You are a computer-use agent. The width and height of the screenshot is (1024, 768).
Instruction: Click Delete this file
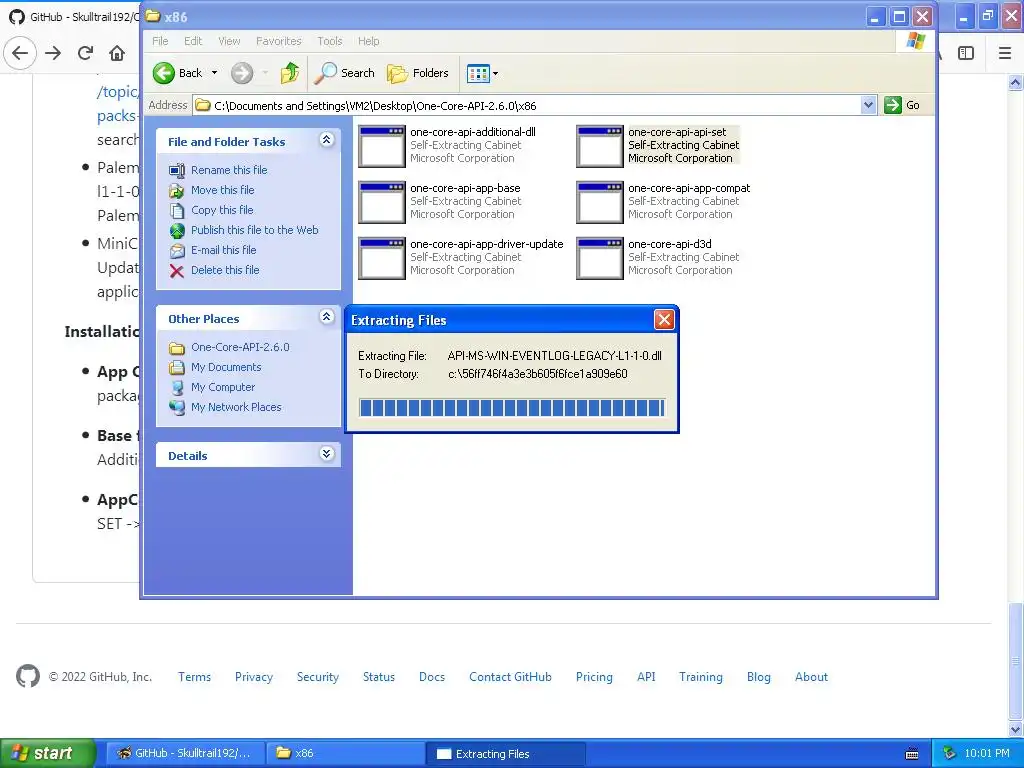tap(225, 270)
